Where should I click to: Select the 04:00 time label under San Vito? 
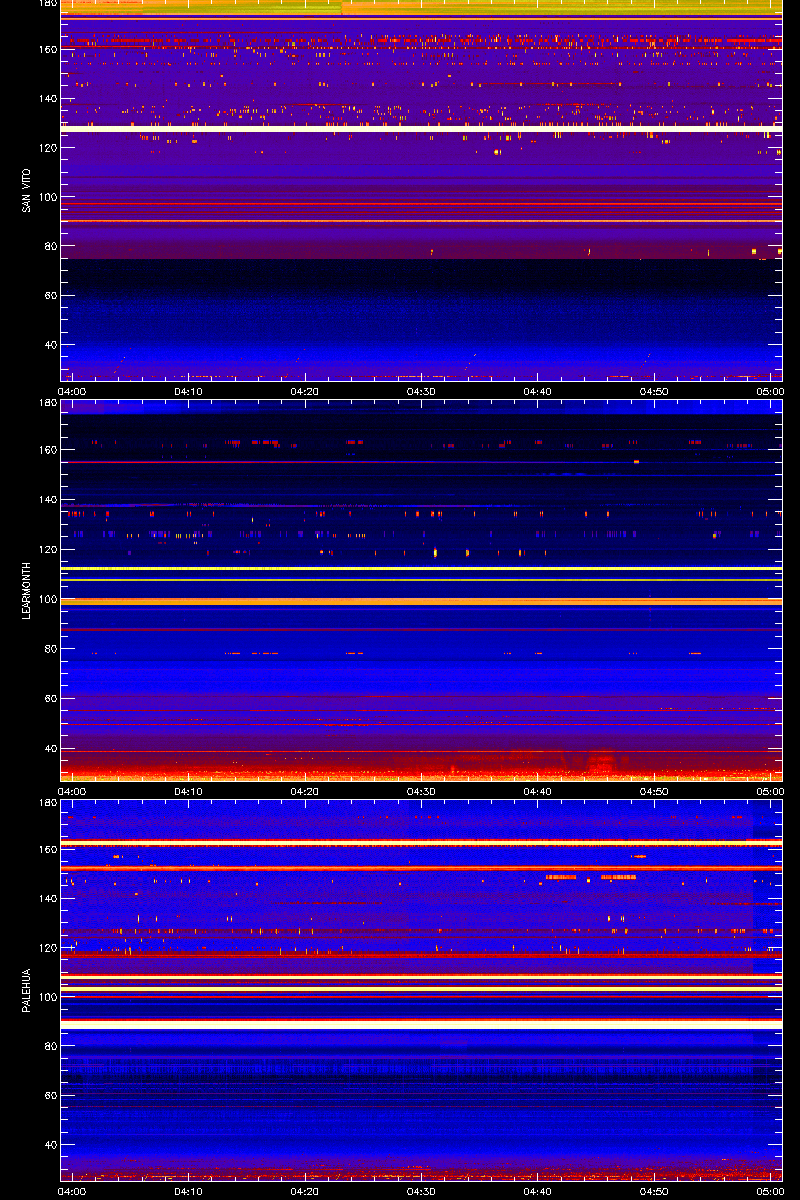[x=74, y=391]
